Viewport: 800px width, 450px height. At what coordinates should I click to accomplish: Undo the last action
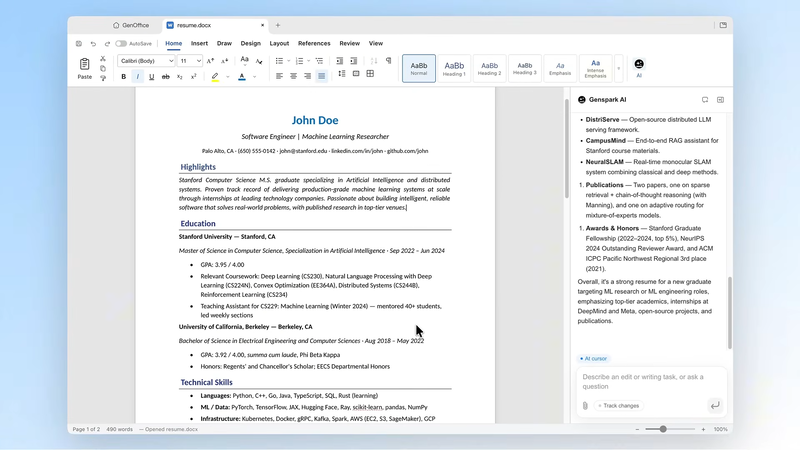[93, 44]
